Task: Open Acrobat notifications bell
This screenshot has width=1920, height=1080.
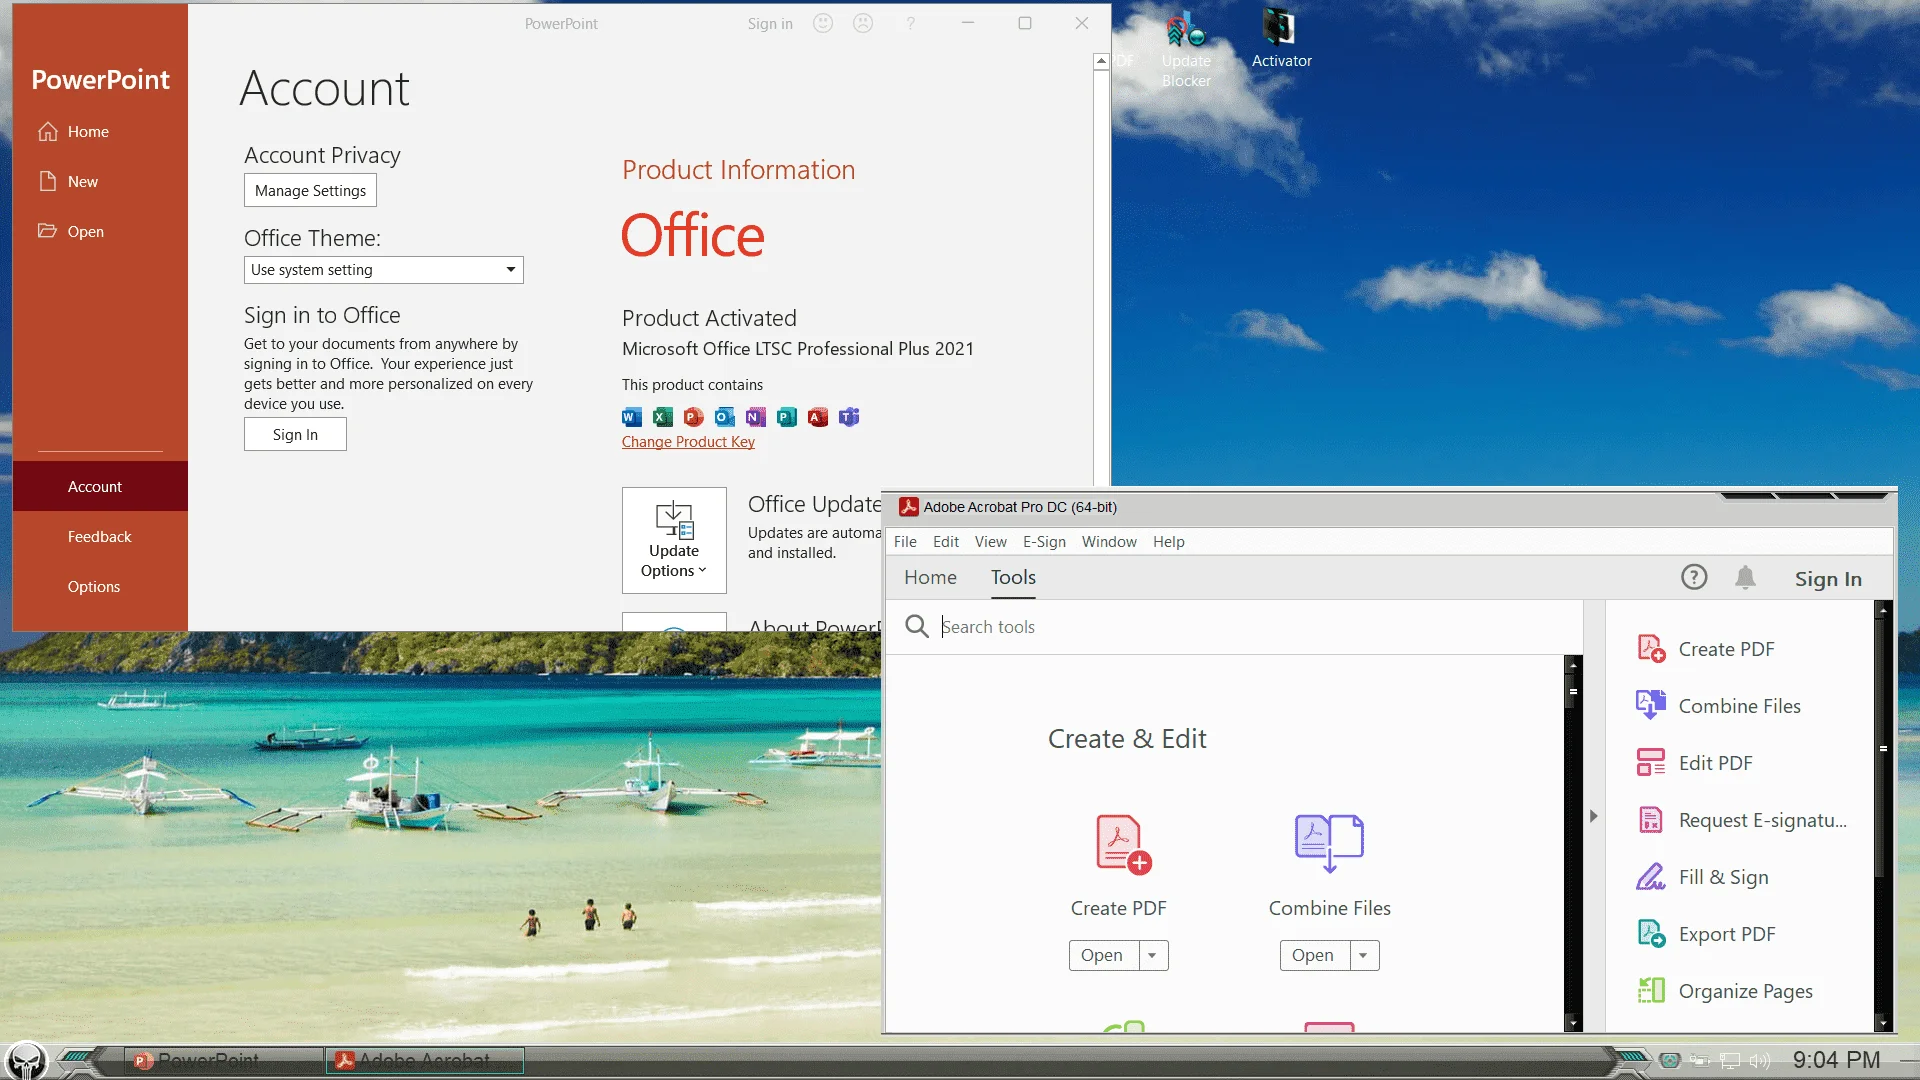Action: 1745,577
